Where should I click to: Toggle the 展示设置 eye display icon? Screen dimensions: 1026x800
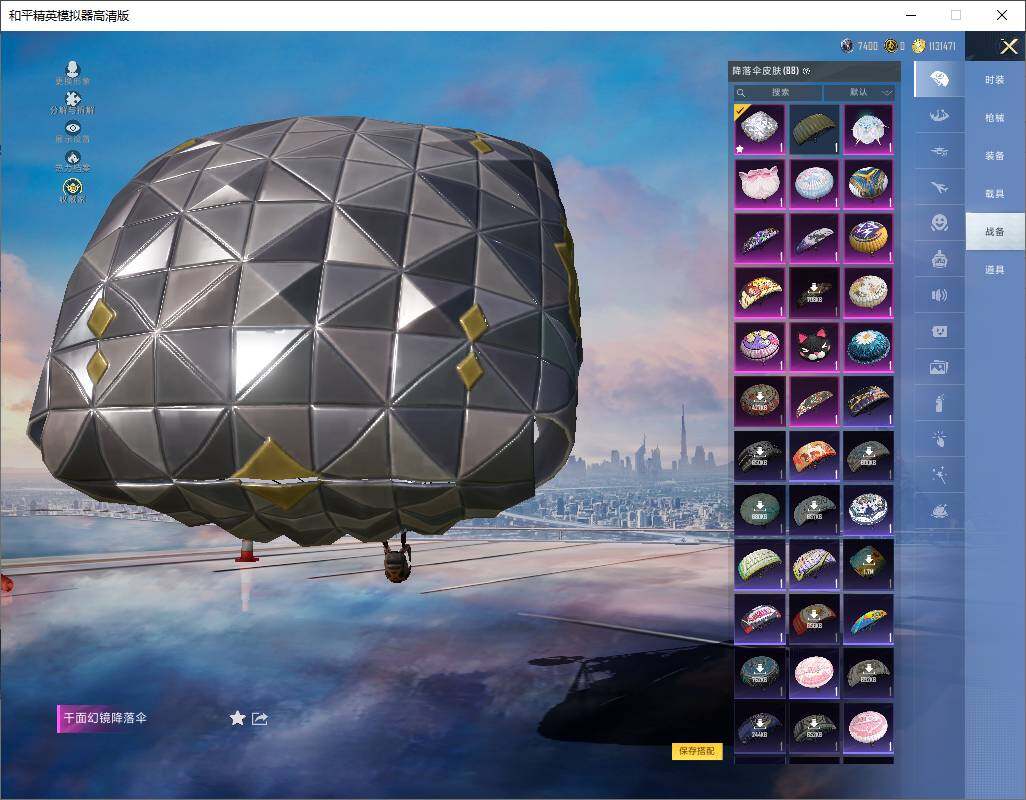point(73,128)
